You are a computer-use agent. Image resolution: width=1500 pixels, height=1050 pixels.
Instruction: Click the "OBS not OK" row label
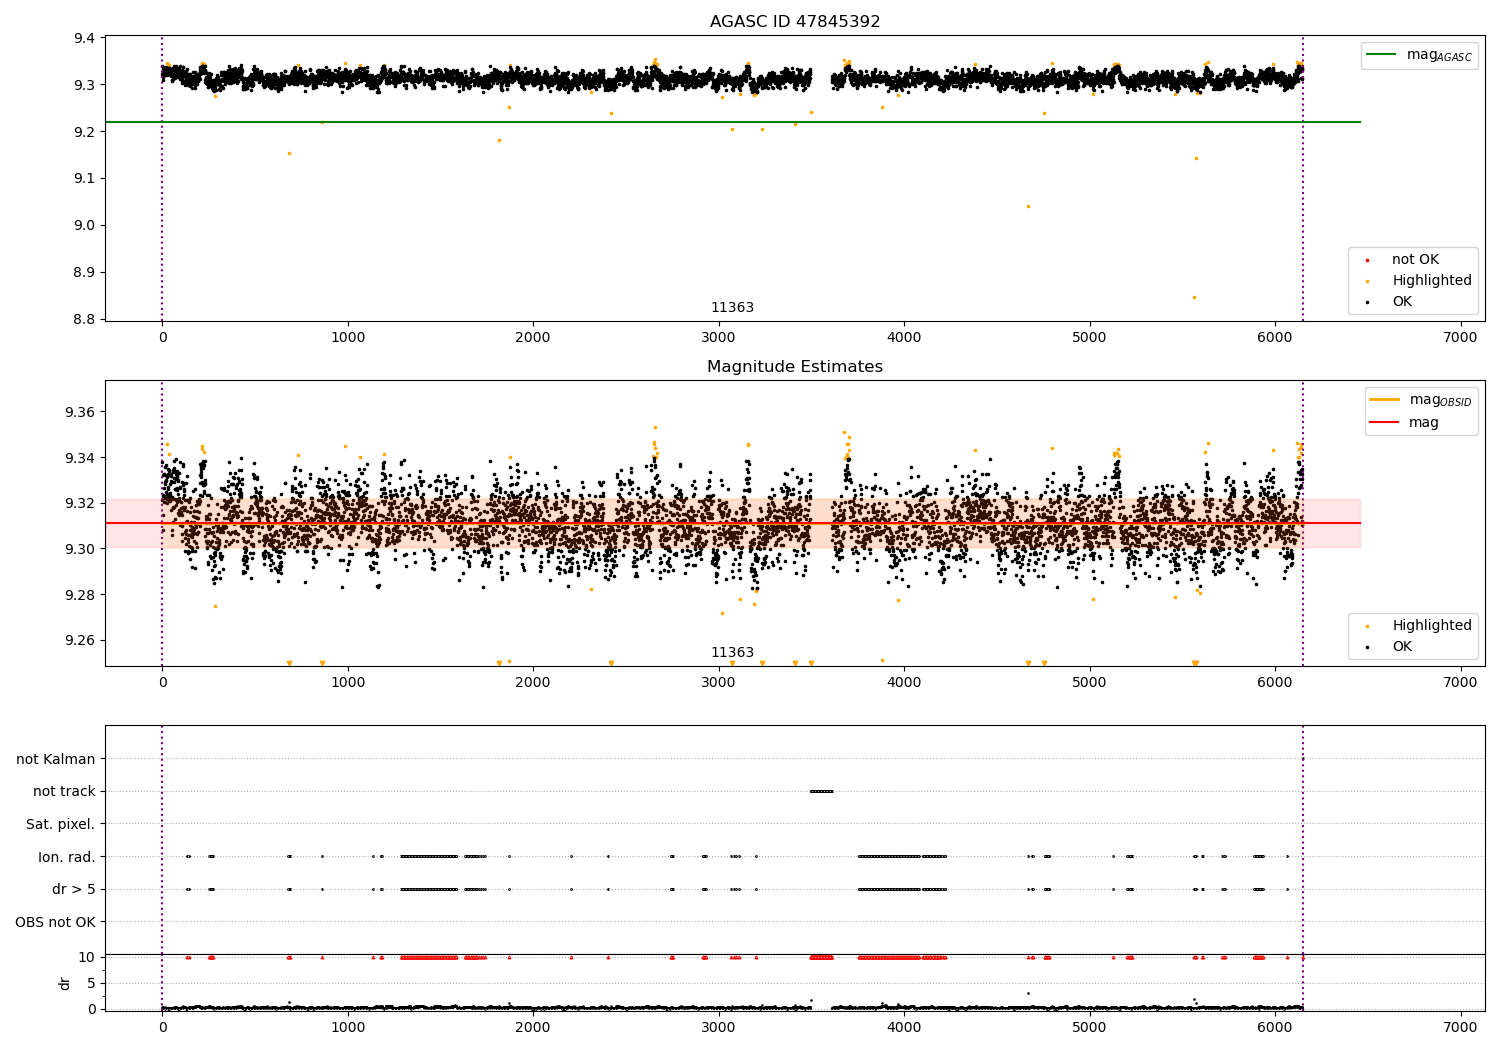click(55, 922)
